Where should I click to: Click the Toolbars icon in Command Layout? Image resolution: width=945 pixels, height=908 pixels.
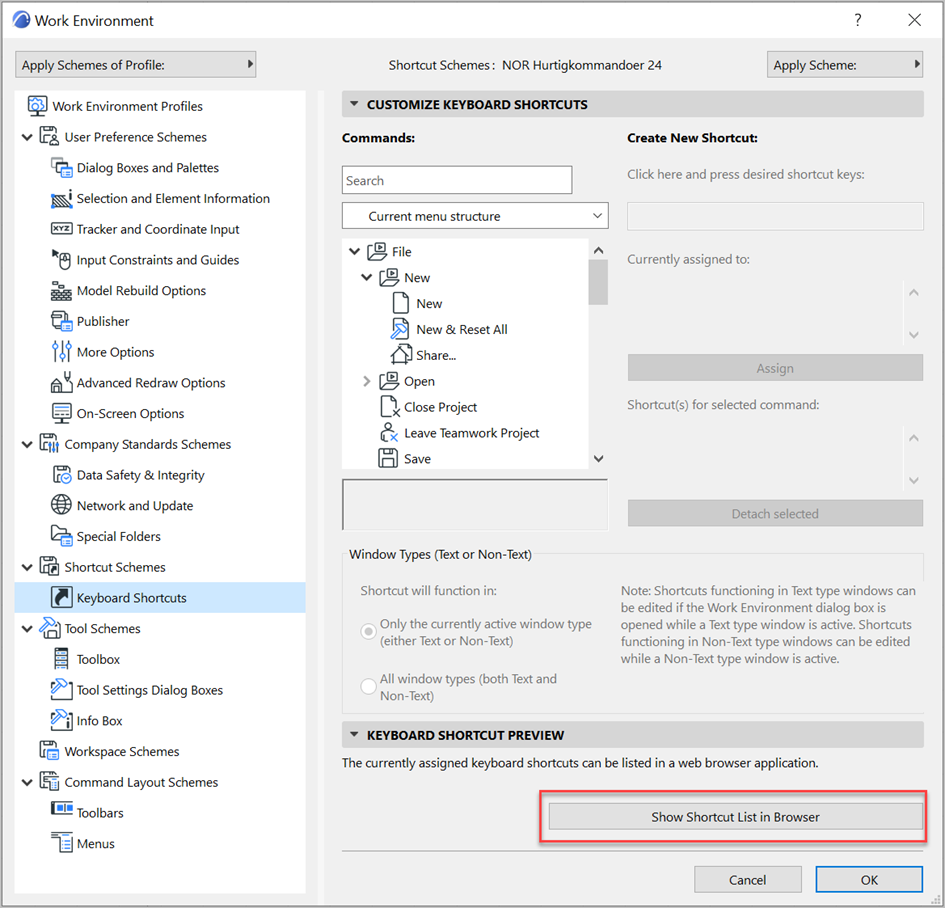click(x=61, y=809)
